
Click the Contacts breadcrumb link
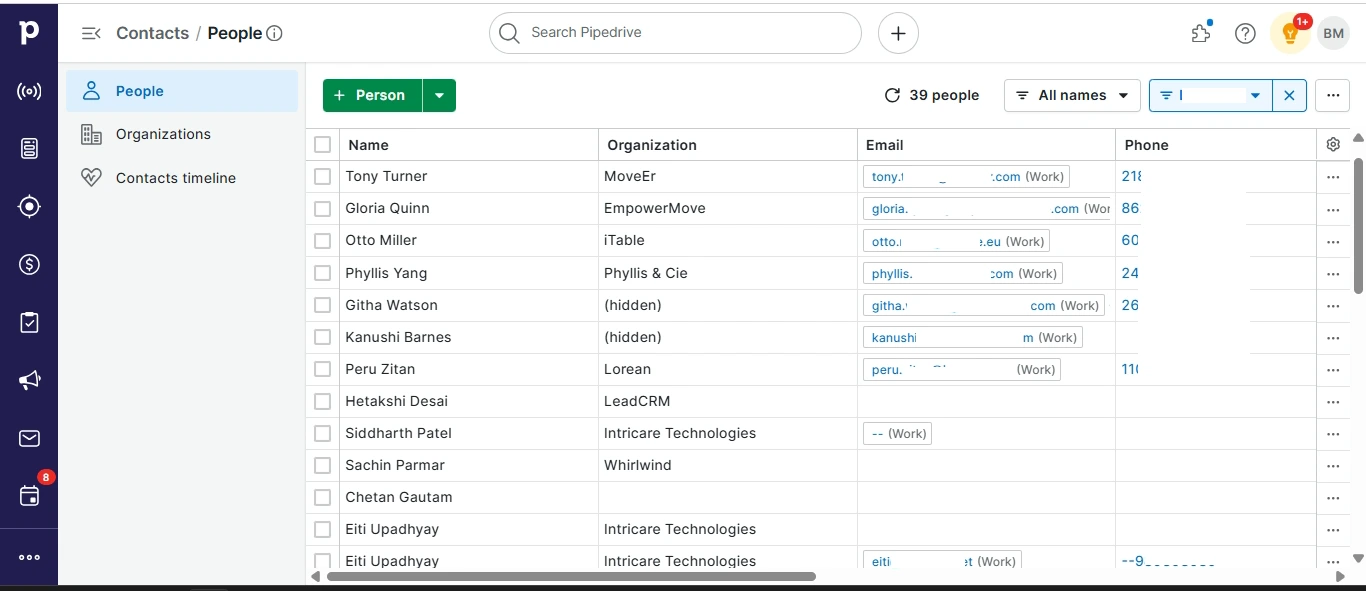point(152,33)
